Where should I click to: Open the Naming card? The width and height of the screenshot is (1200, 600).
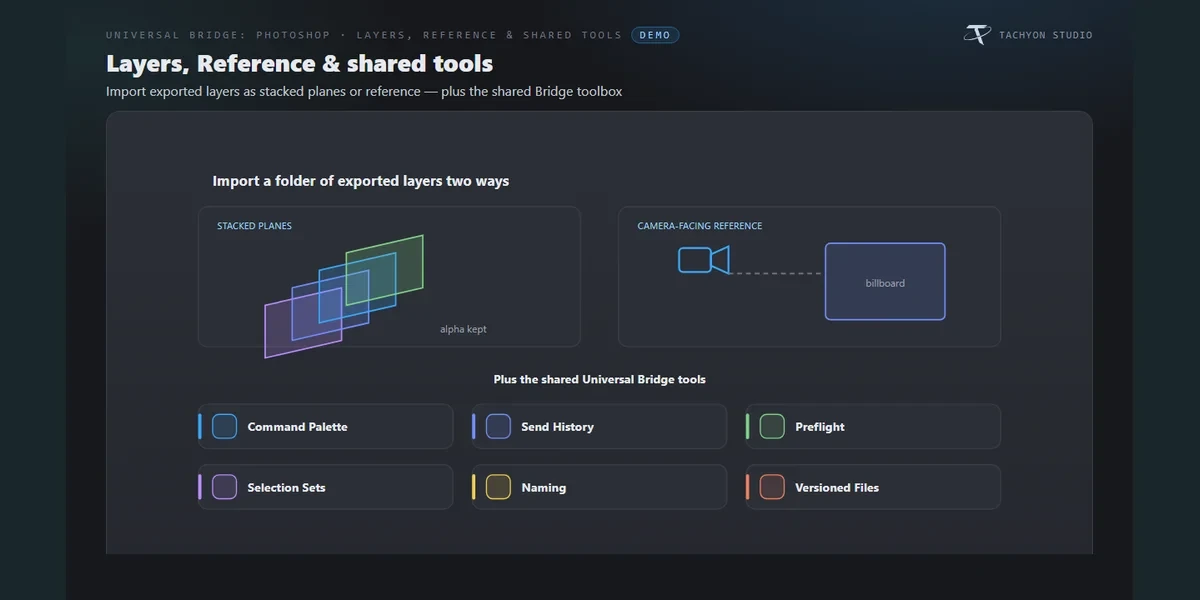tap(600, 487)
